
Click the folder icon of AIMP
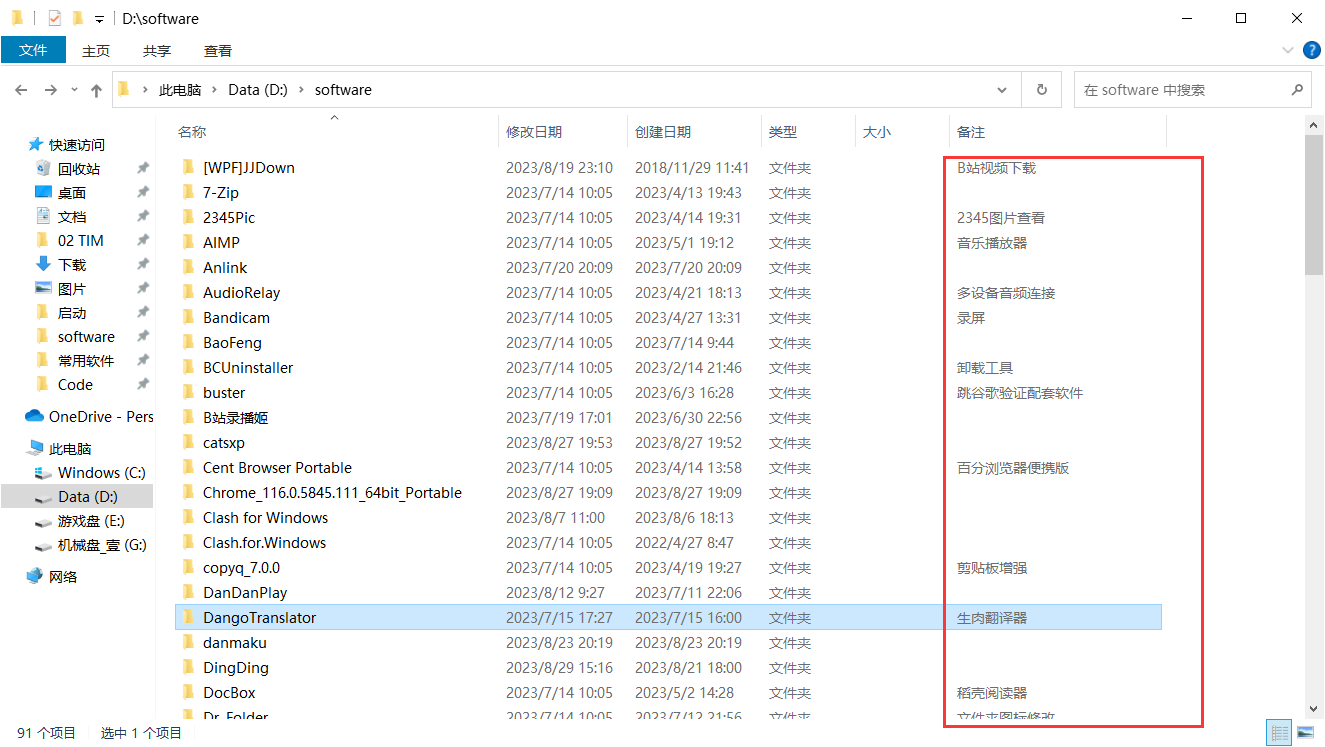pos(187,242)
